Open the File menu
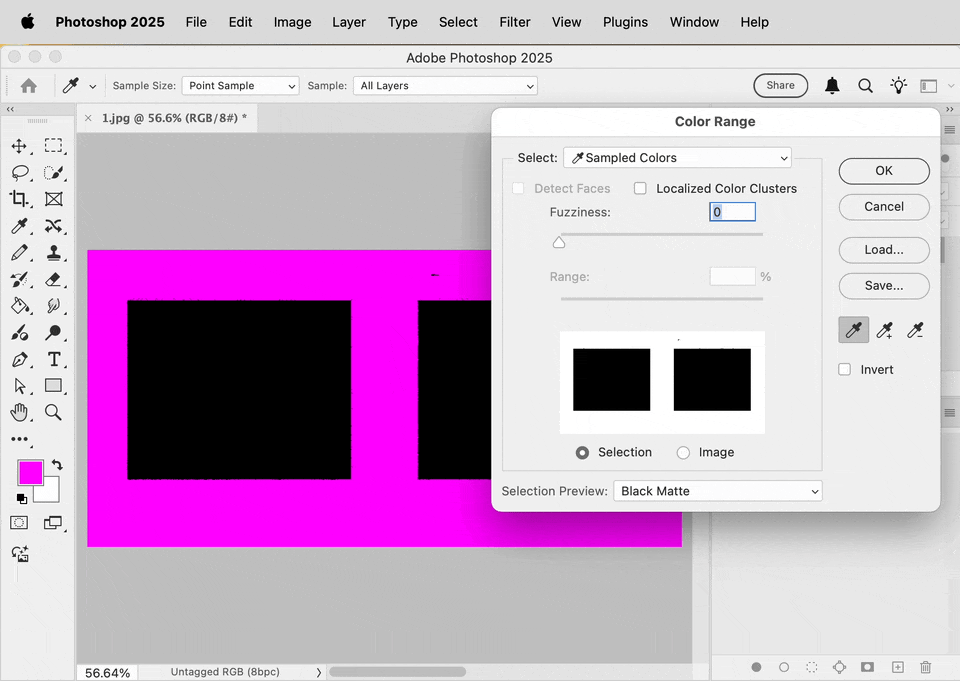This screenshot has height=681, width=960. click(196, 22)
